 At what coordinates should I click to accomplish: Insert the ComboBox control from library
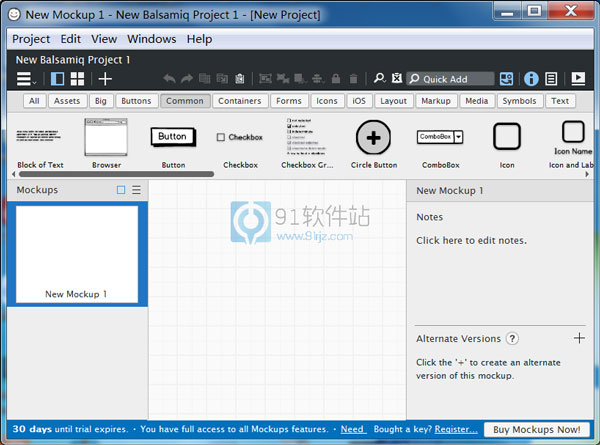tap(440, 138)
